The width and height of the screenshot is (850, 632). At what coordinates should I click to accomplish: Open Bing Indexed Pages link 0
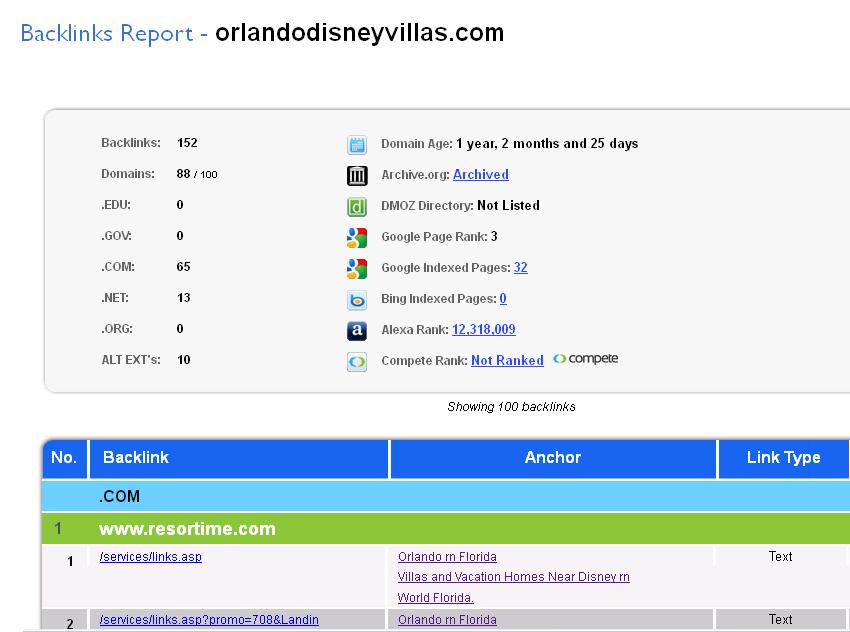click(x=503, y=299)
